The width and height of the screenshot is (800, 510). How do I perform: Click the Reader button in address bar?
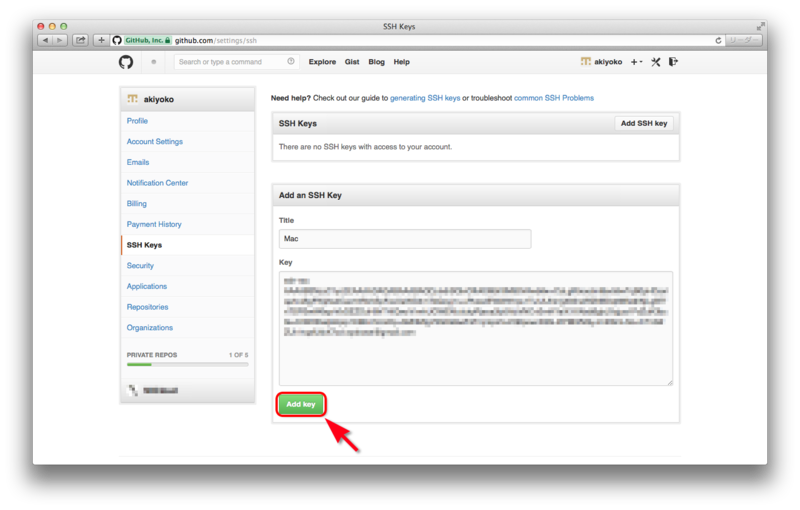click(744, 40)
